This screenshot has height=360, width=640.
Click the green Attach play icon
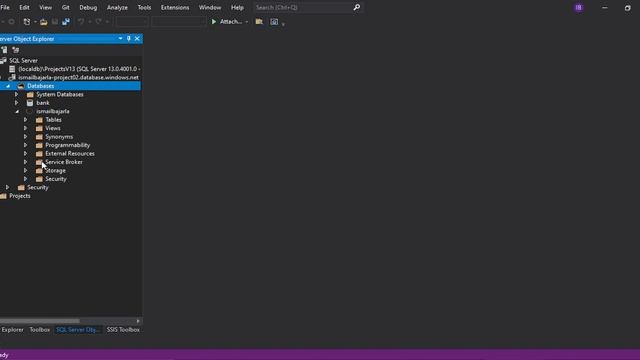213,22
